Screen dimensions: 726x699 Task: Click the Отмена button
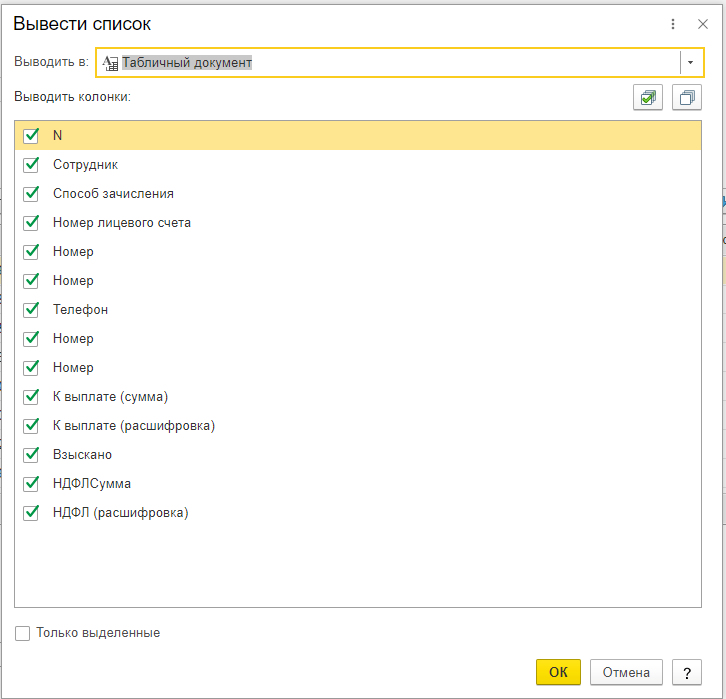click(626, 672)
